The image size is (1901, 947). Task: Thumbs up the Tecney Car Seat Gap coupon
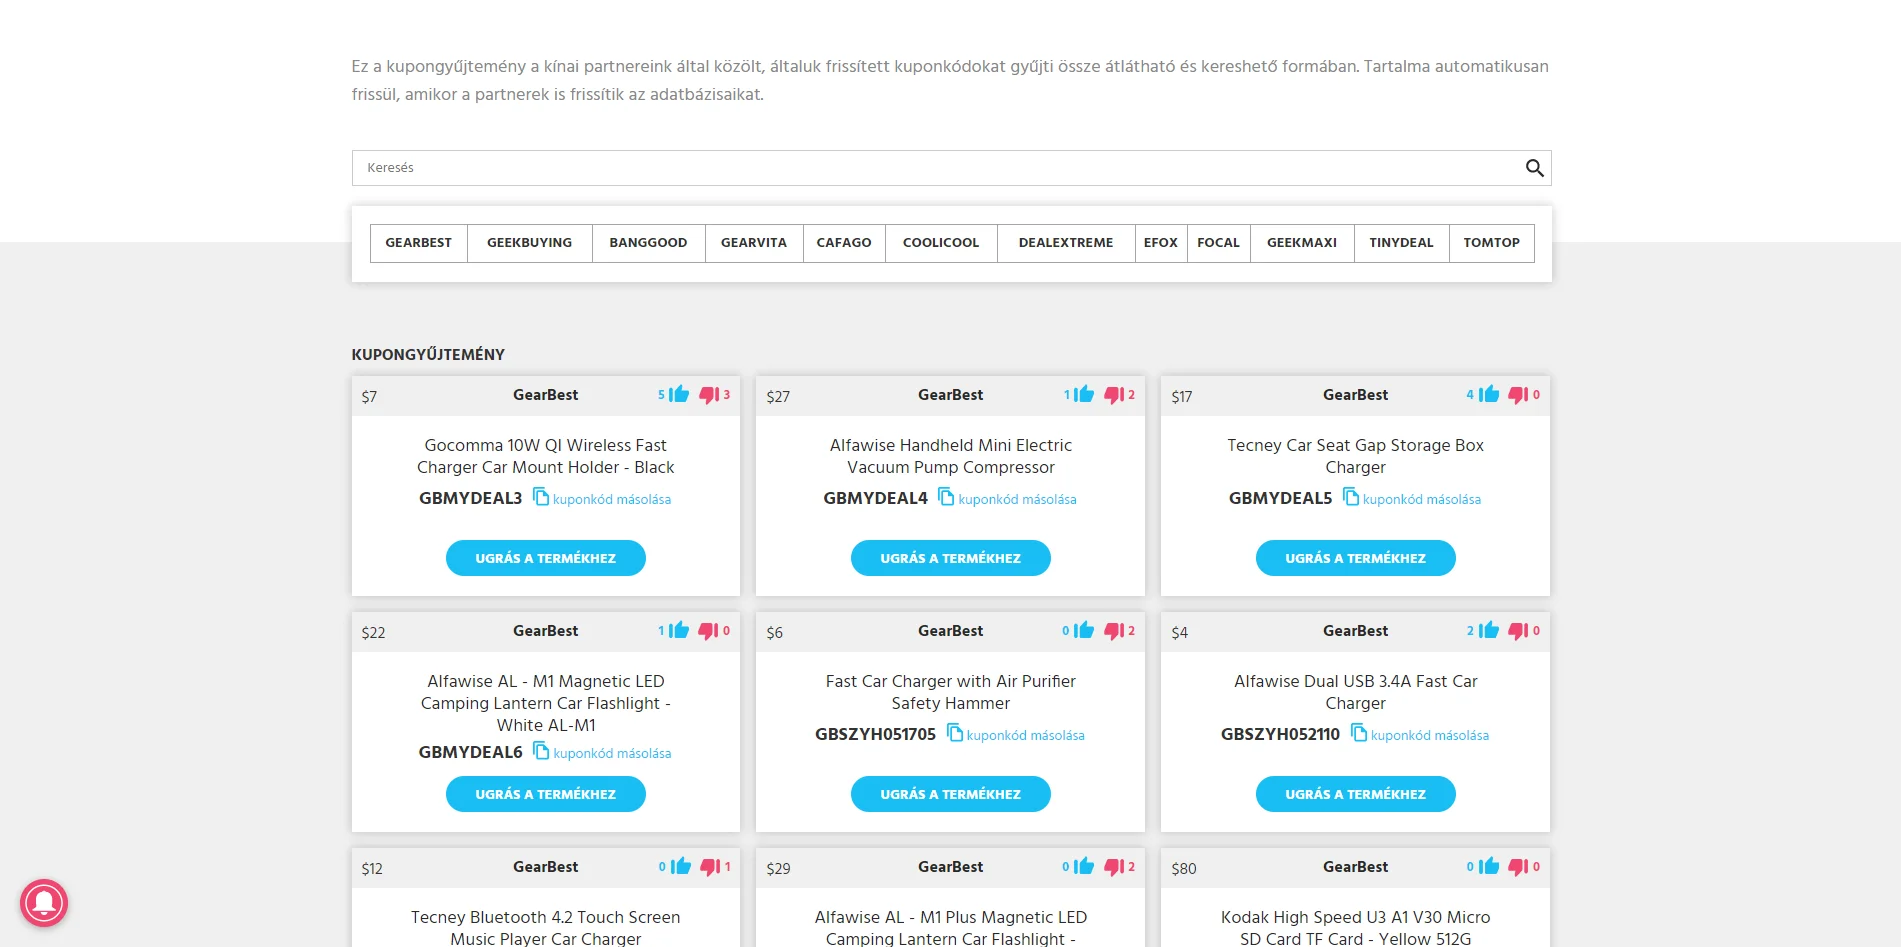(x=1489, y=394)
